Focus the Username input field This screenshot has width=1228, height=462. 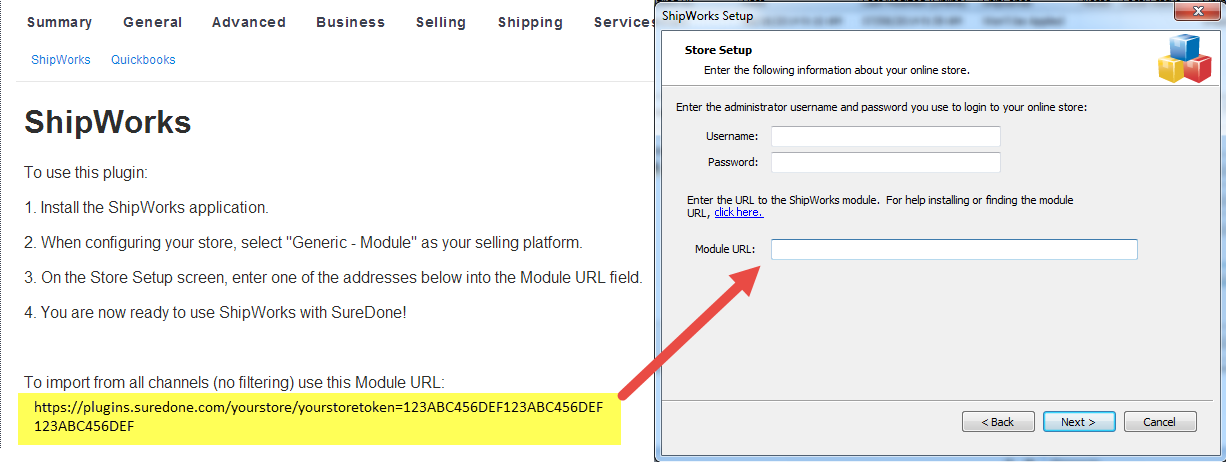coord(885,136)
